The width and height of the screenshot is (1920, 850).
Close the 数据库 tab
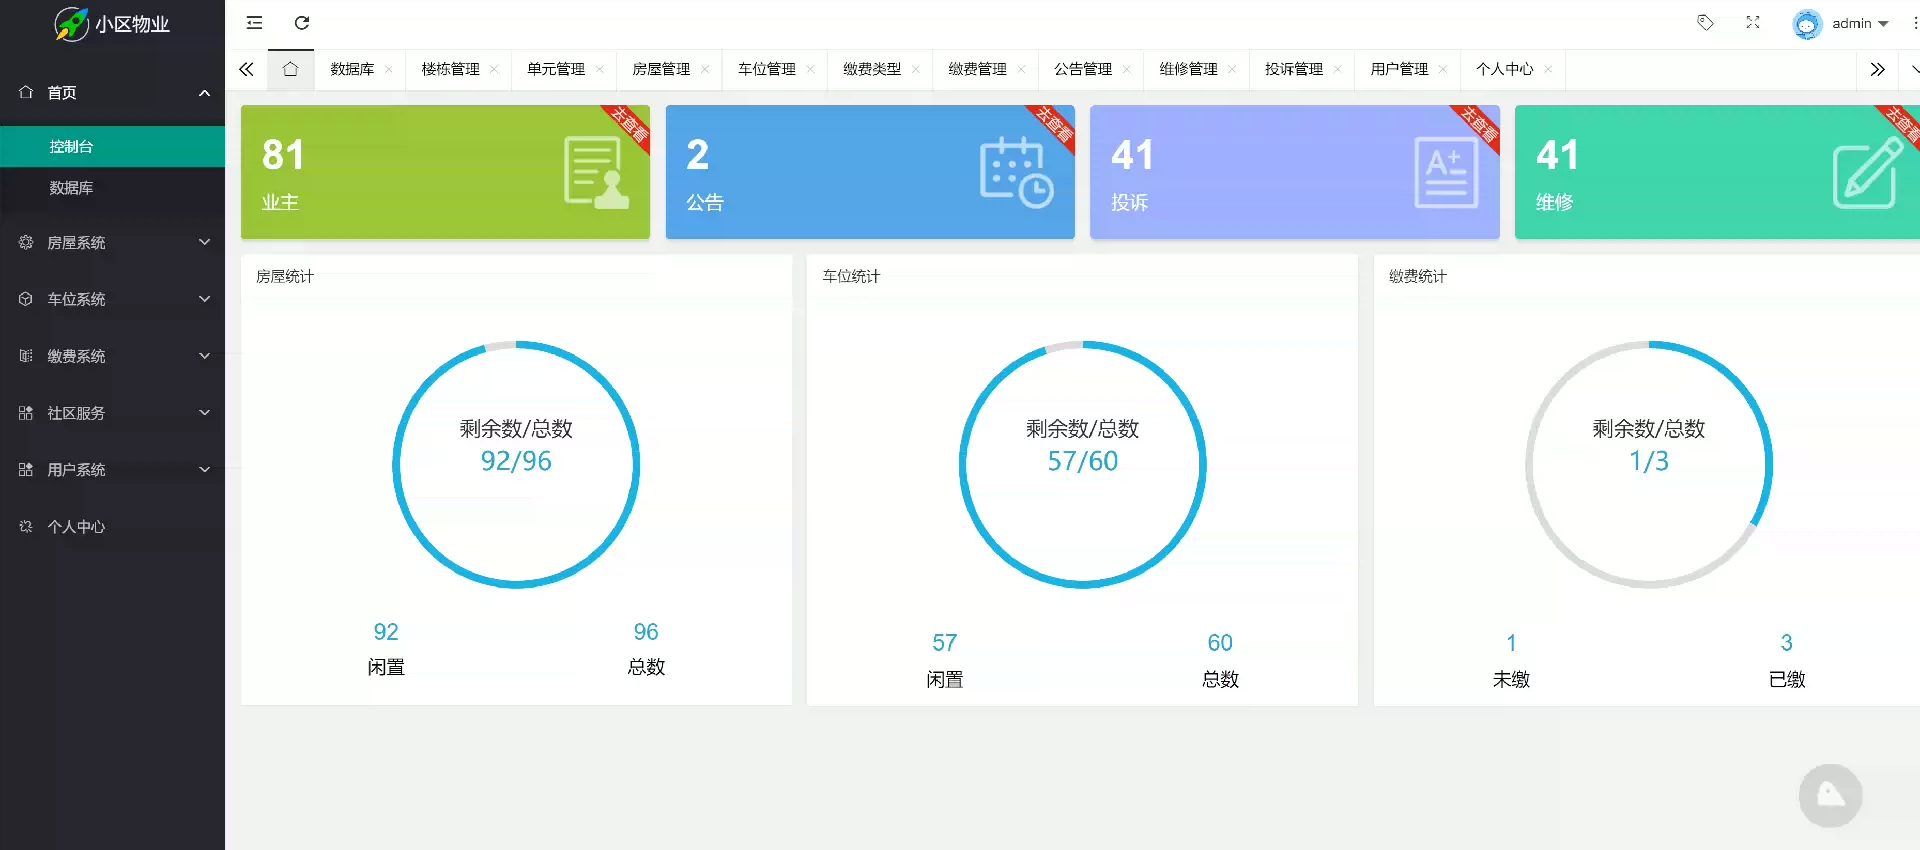(x=389, y=69)
